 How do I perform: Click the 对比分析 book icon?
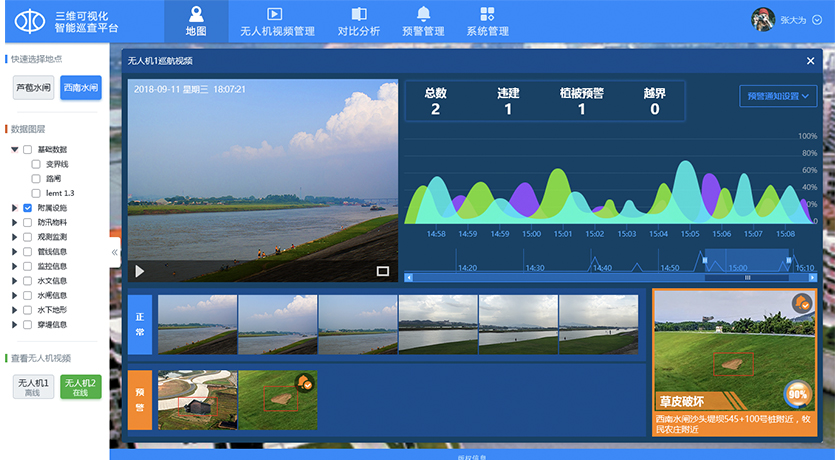click(x=359, y=14)
